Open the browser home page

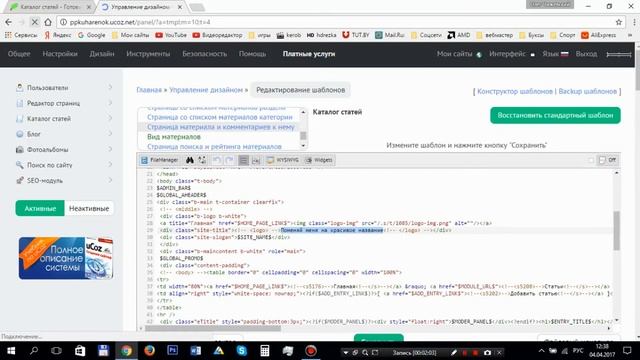coord(48,22)
